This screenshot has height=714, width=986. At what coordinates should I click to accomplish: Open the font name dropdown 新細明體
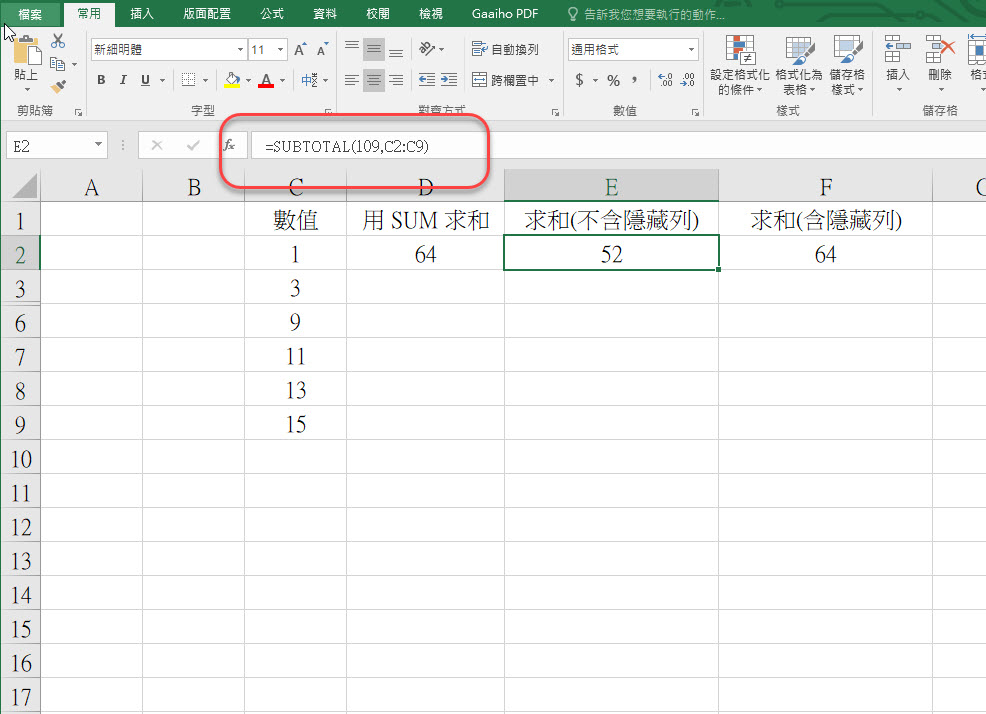(x=240, y=50)
